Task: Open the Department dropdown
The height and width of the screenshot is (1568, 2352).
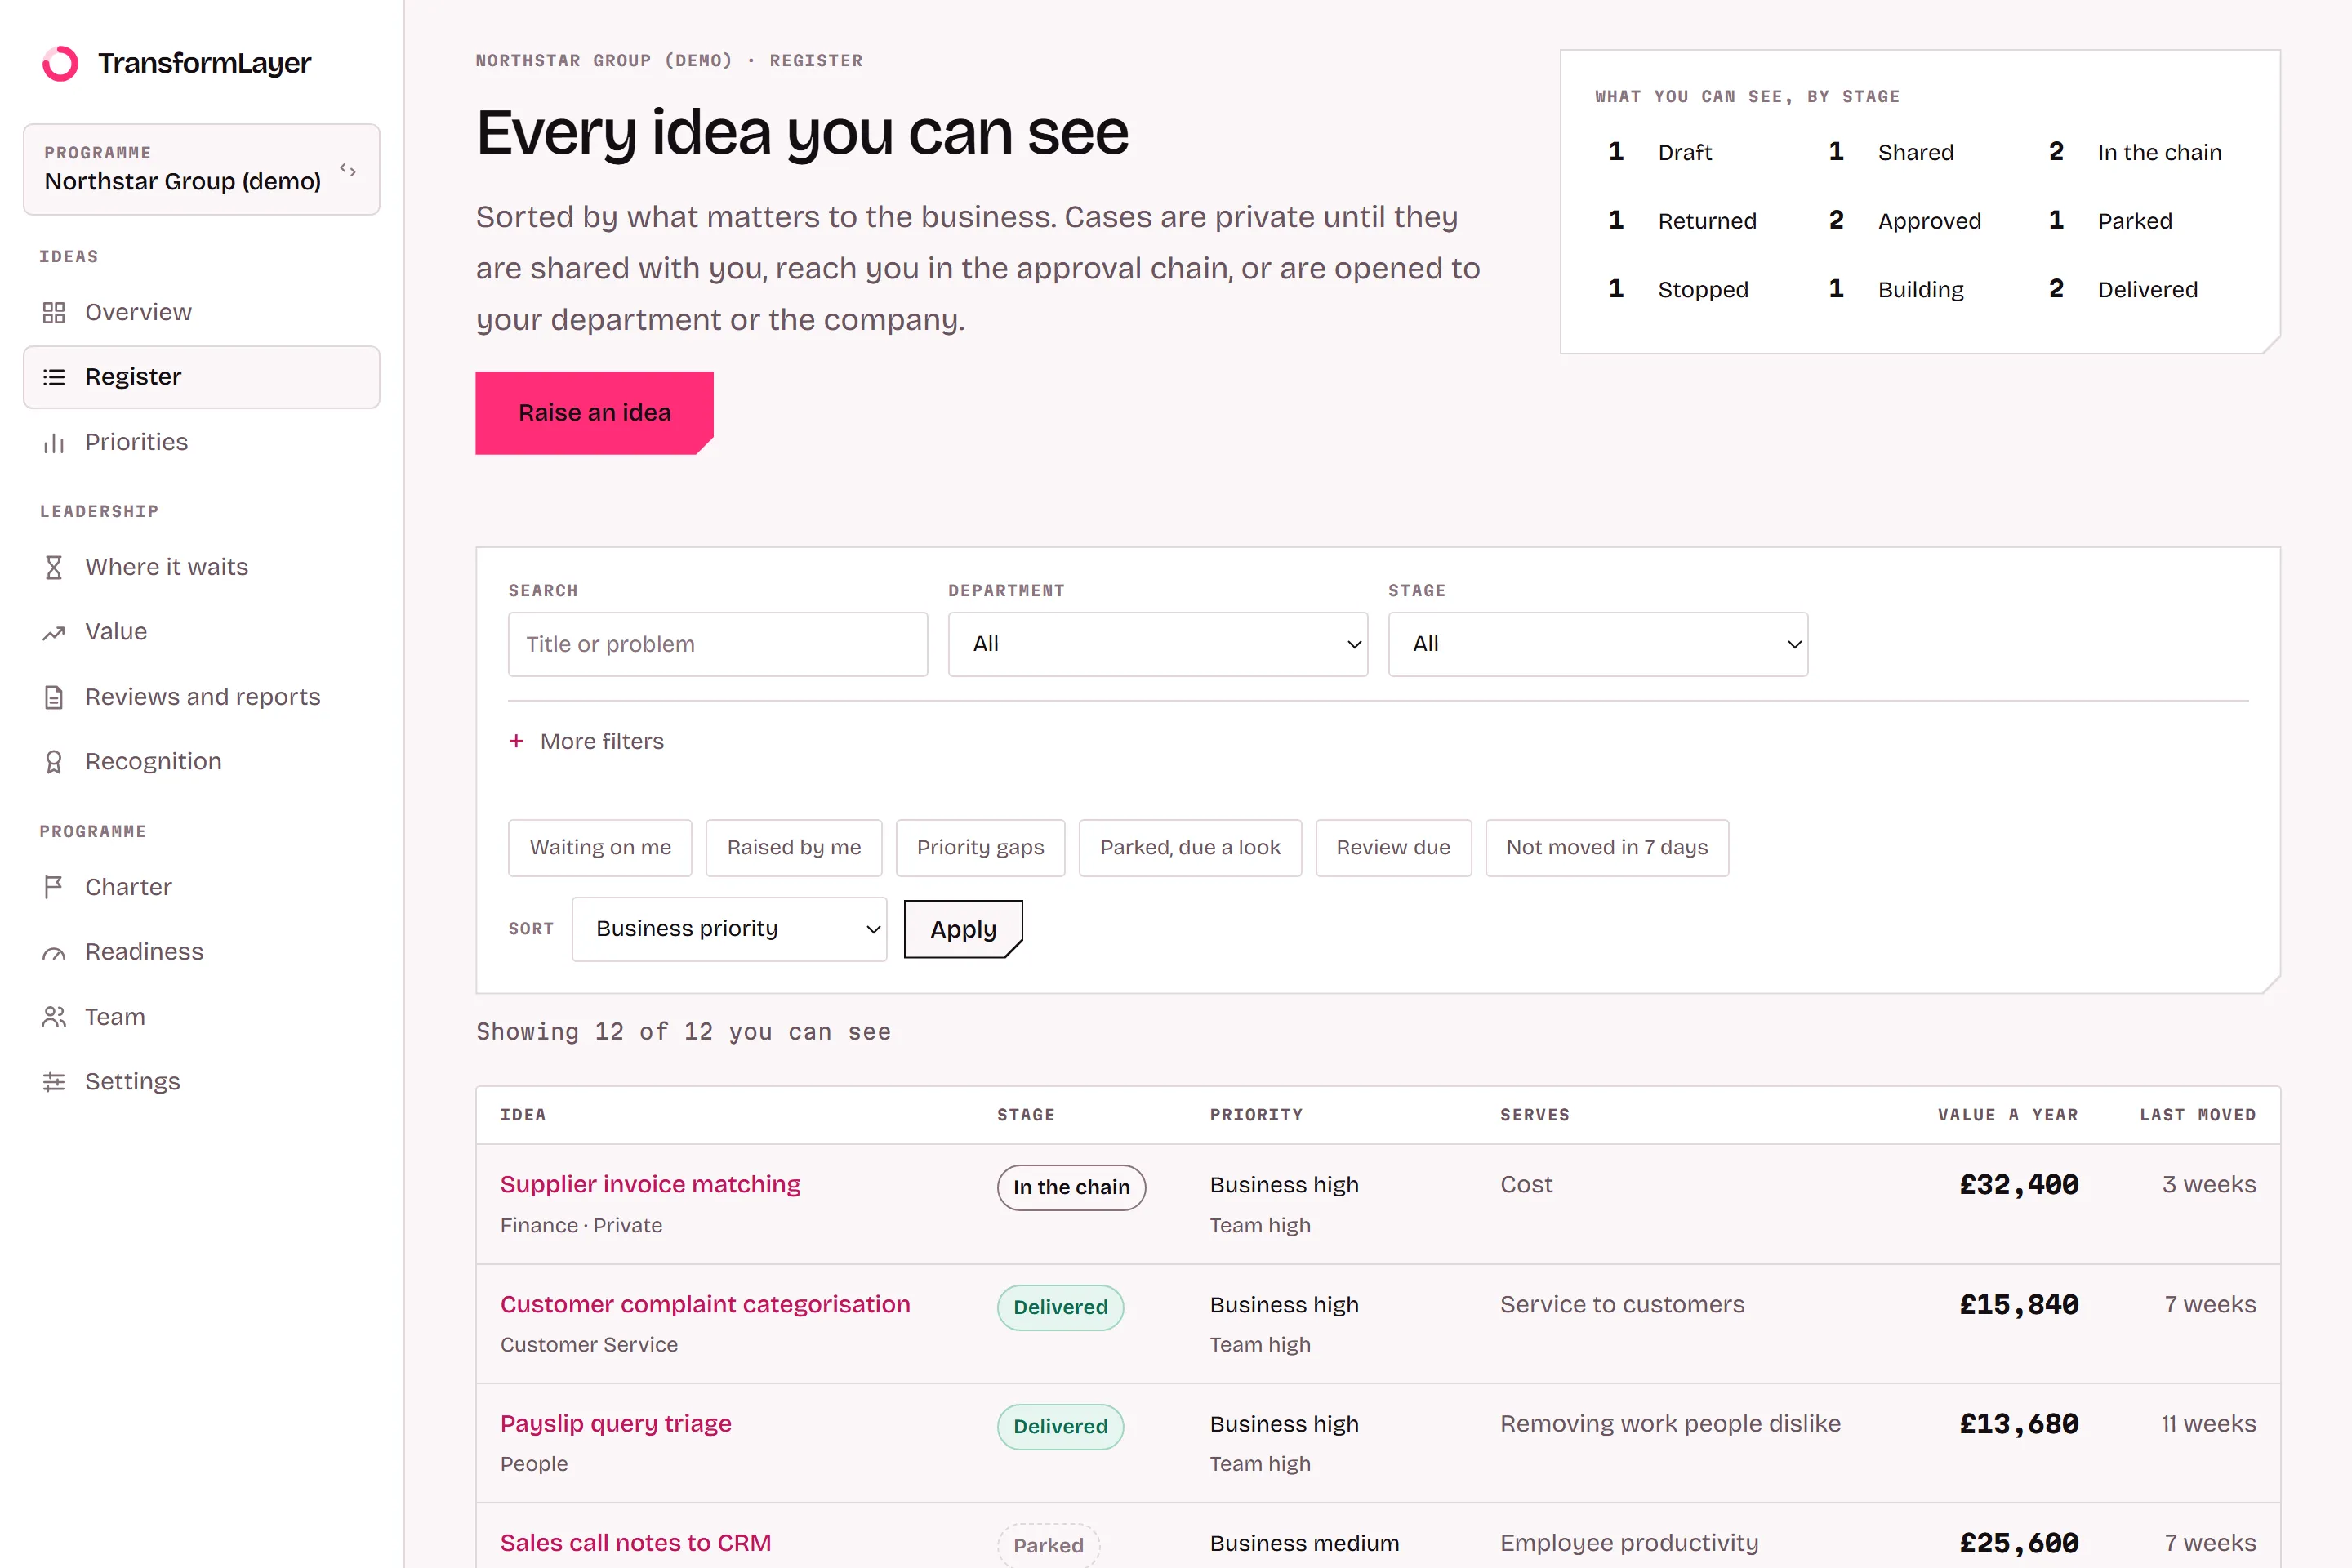Action: tap(1158, 644)
